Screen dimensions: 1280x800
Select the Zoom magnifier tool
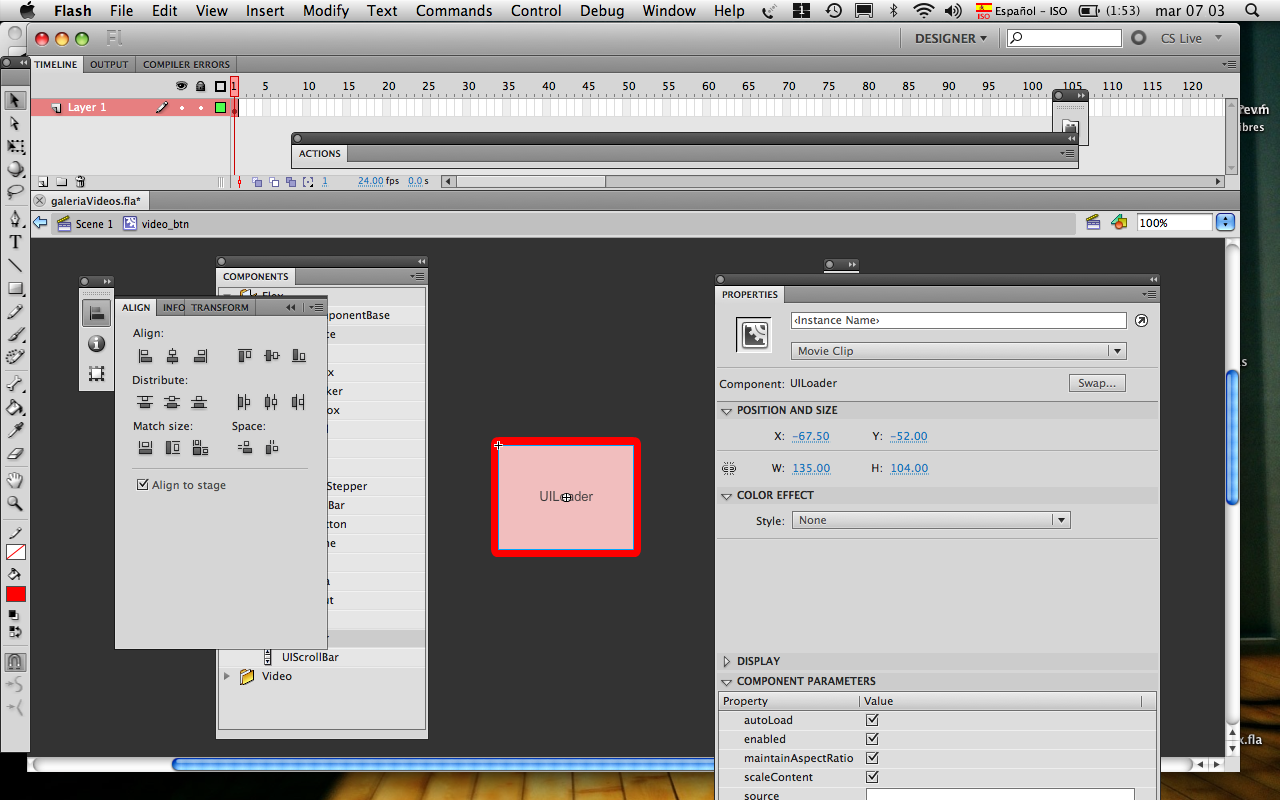[15, 503]
